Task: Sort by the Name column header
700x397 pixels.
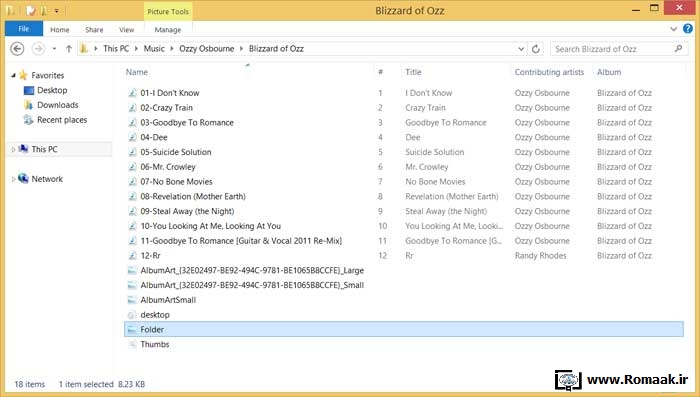Action: pos(137,72)
